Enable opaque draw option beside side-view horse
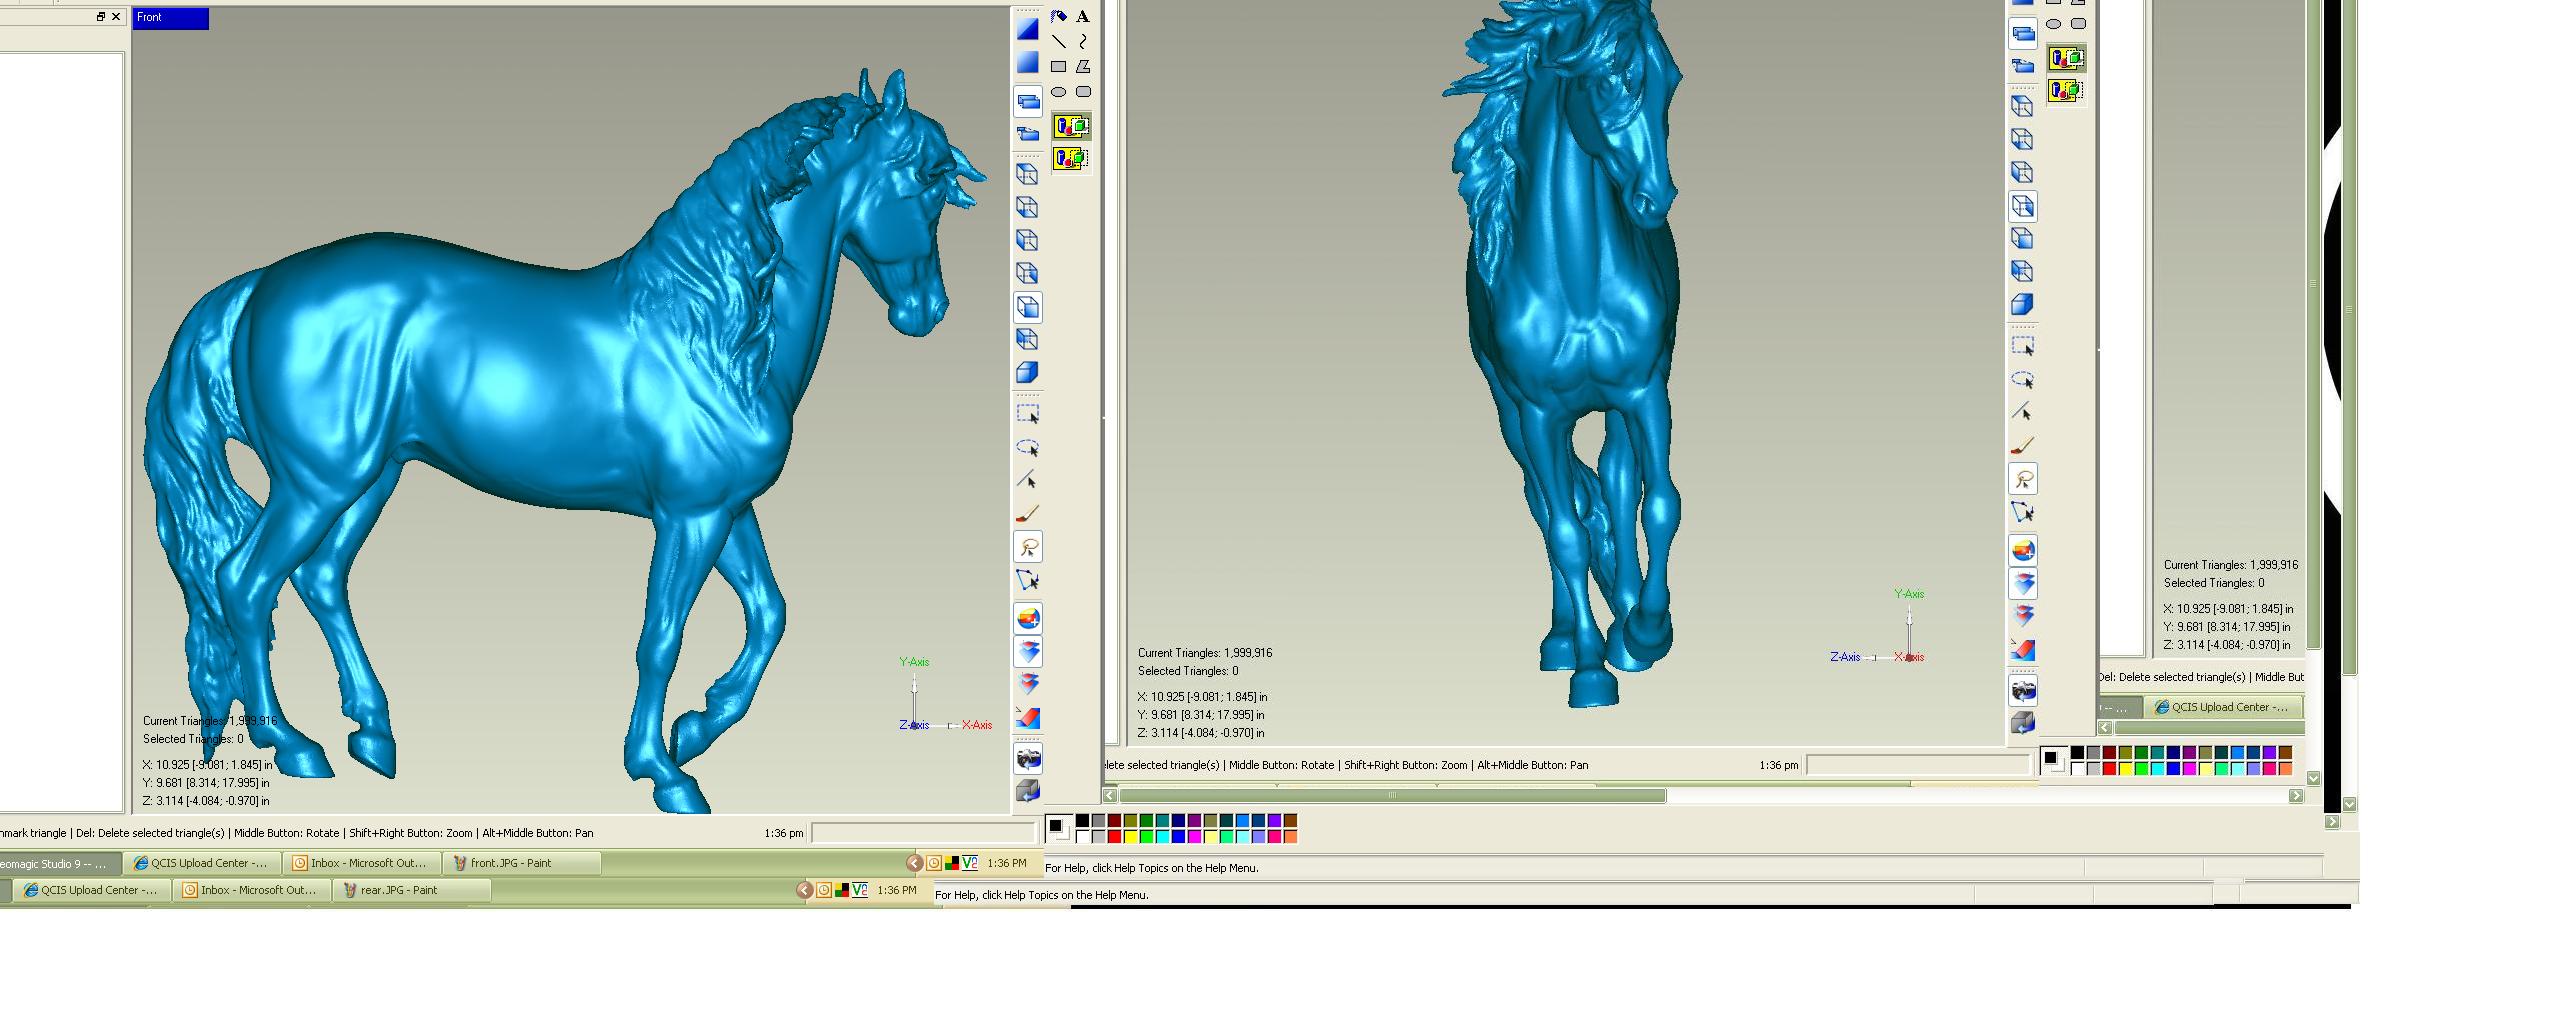The image size is (2560, 1024). [x=1071, y=127]
